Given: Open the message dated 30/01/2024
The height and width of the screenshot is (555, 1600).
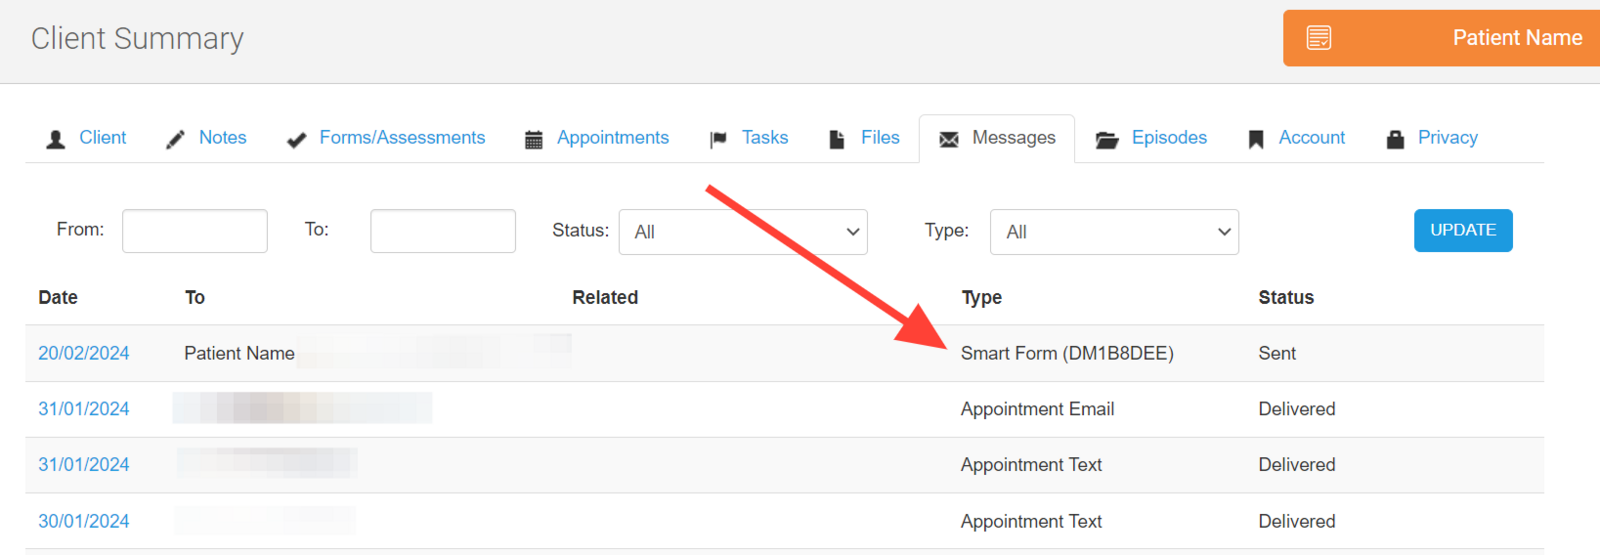Looking at the screenshot, I should (84, 521).
